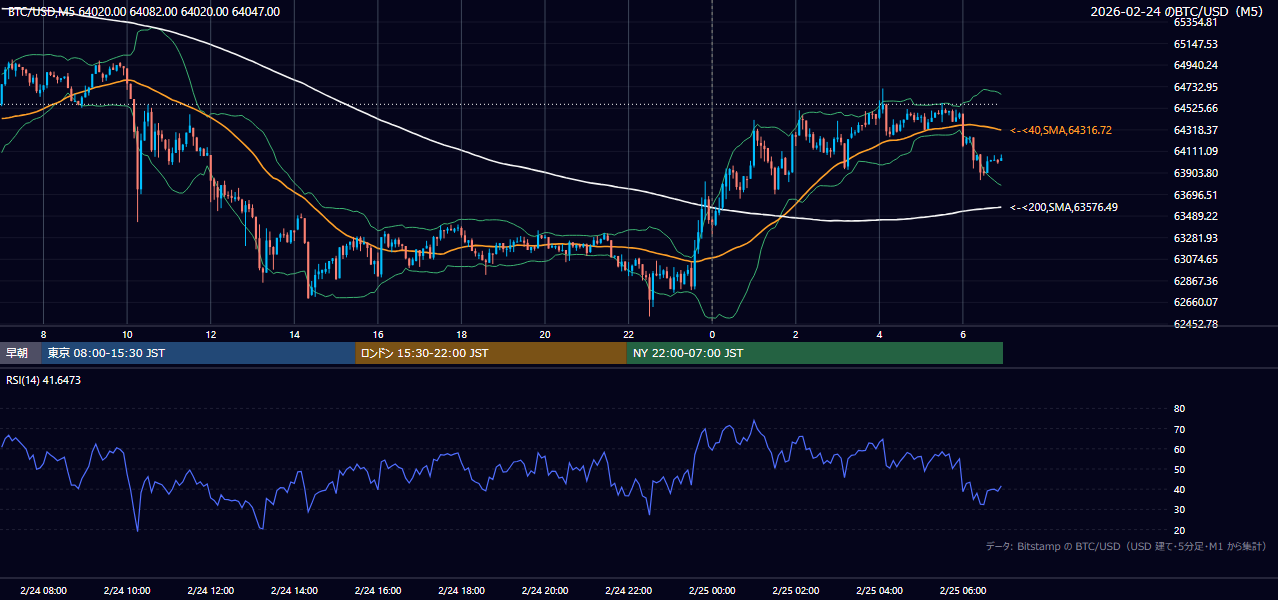Click price axis value 62867.36
Screen dimensions: 1278x600
tap(1195, 281)
